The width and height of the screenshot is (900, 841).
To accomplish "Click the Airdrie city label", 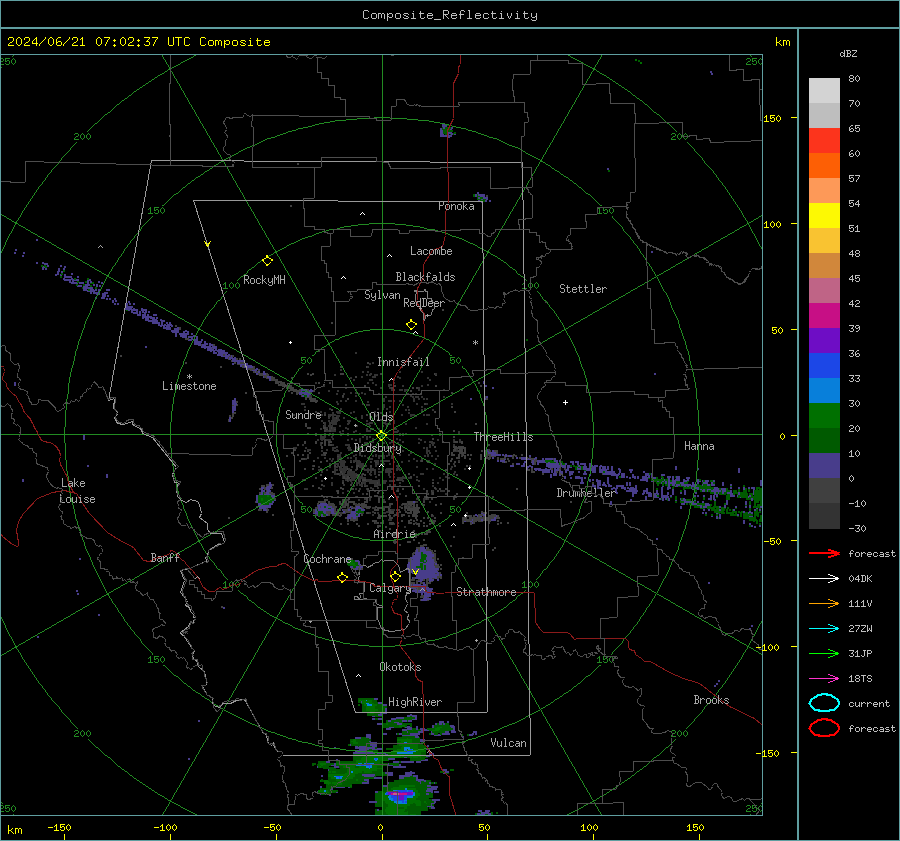I will pyautogui.click(x=394, y=534).
